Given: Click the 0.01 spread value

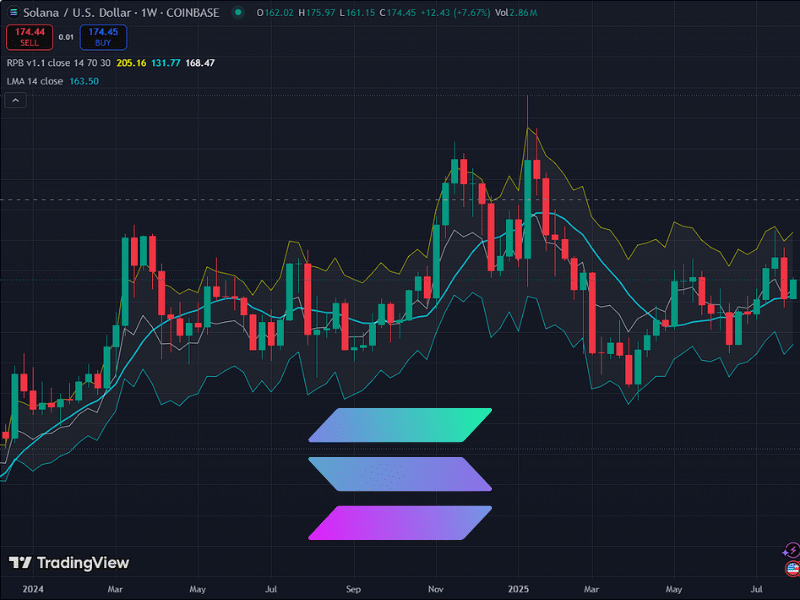Looking at the screenshot, I should click(x=66, y=37).
